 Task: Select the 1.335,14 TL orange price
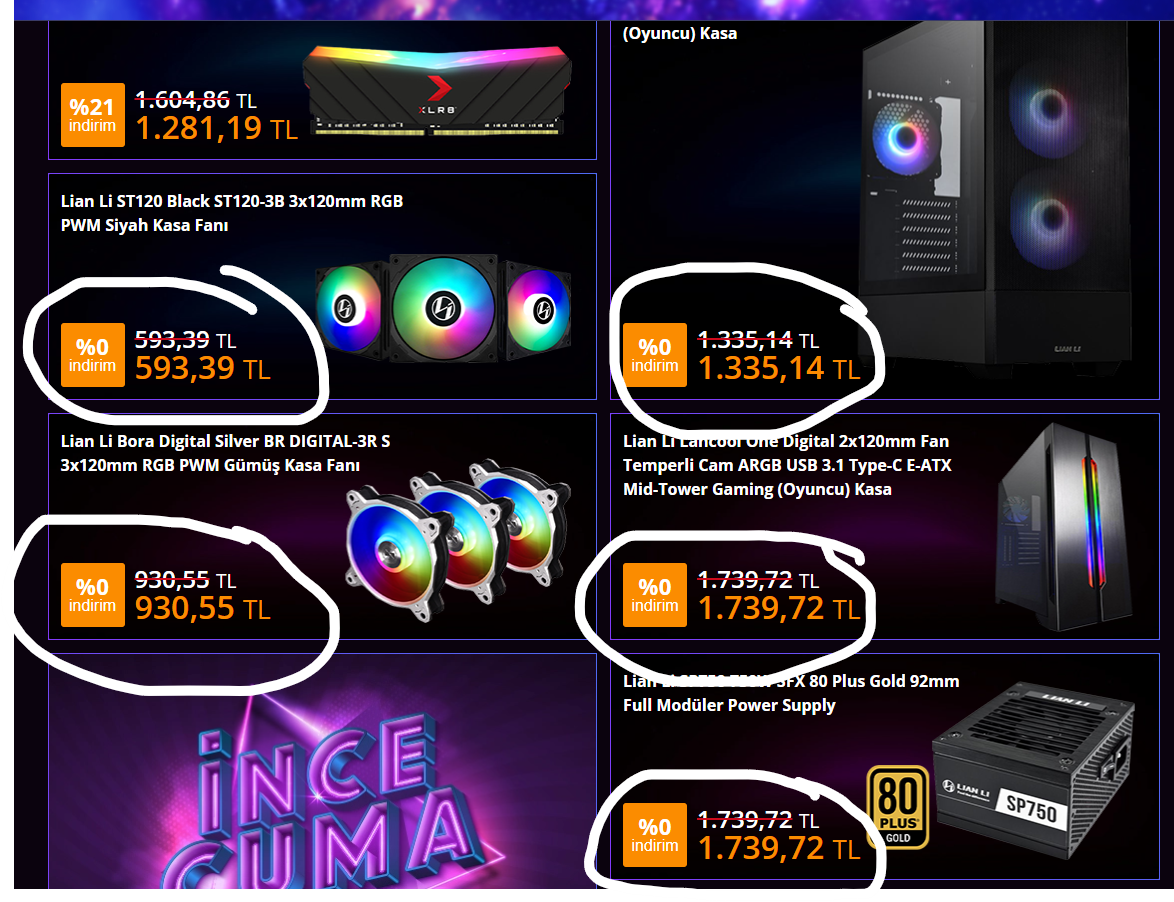pyautogui.click(x=779, y=368)
